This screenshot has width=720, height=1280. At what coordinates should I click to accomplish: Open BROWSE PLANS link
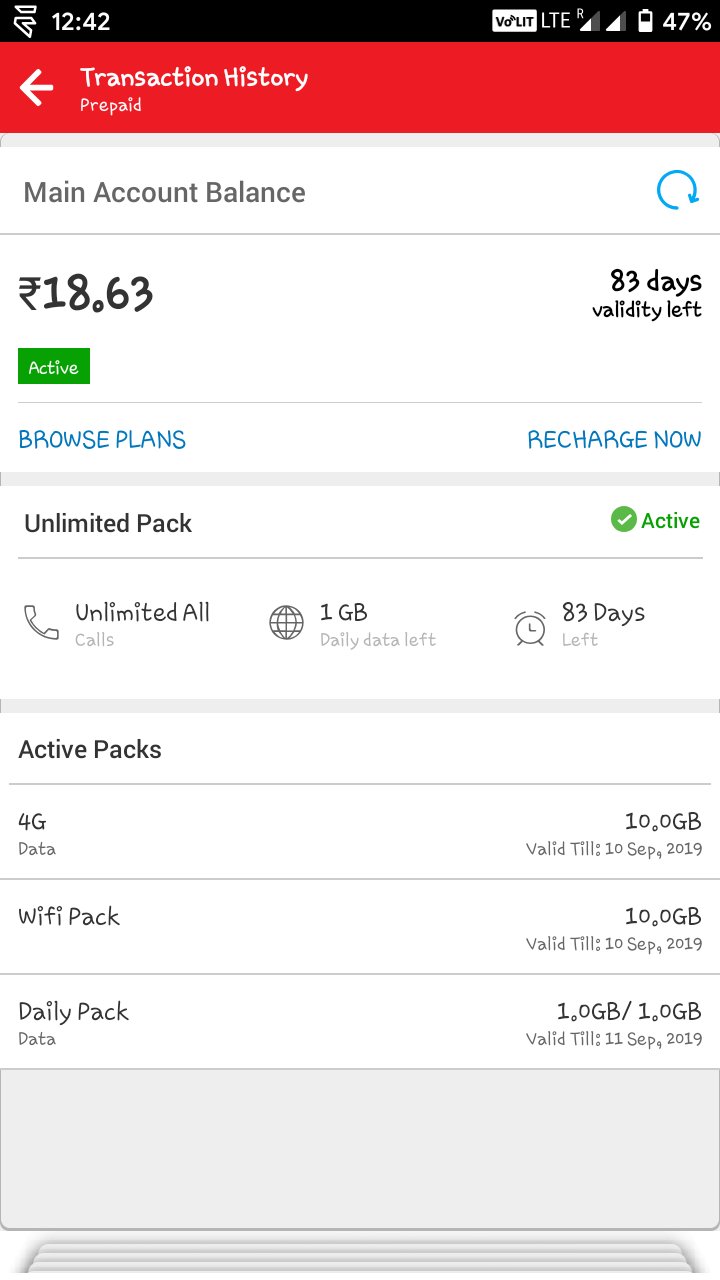[102, 439]
